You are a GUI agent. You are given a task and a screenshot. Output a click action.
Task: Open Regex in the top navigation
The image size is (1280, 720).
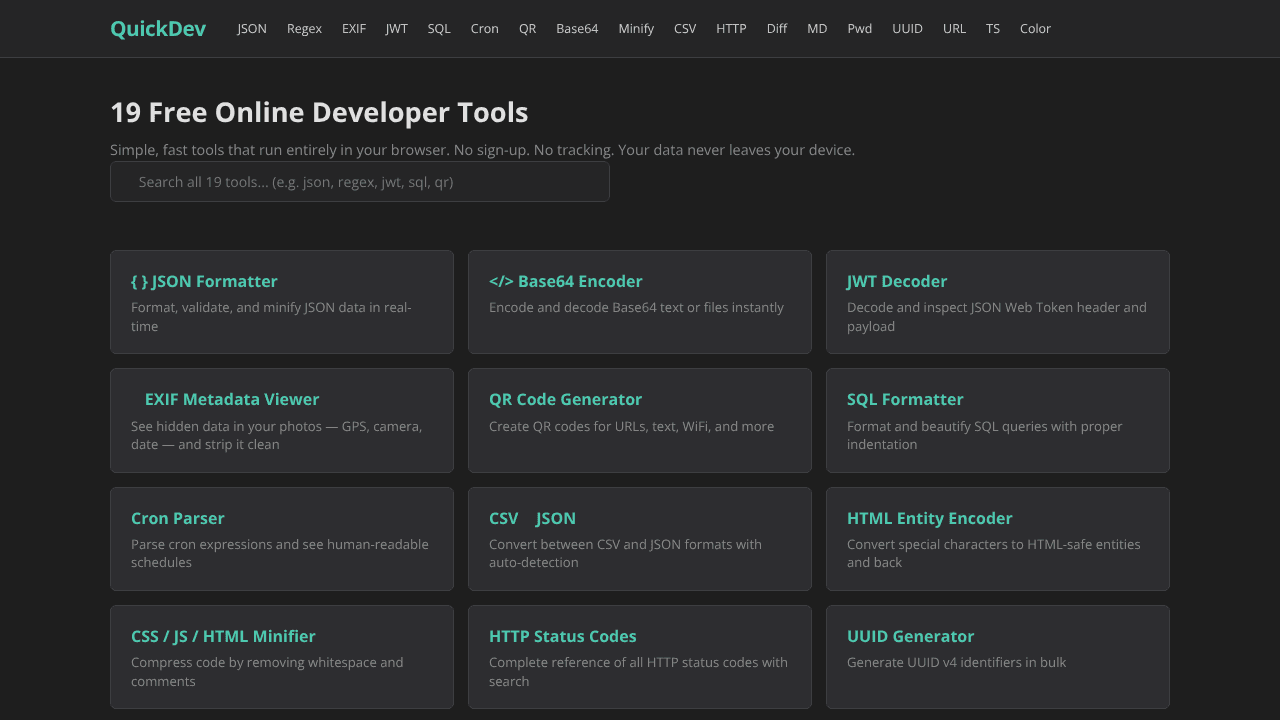[304, 29]
